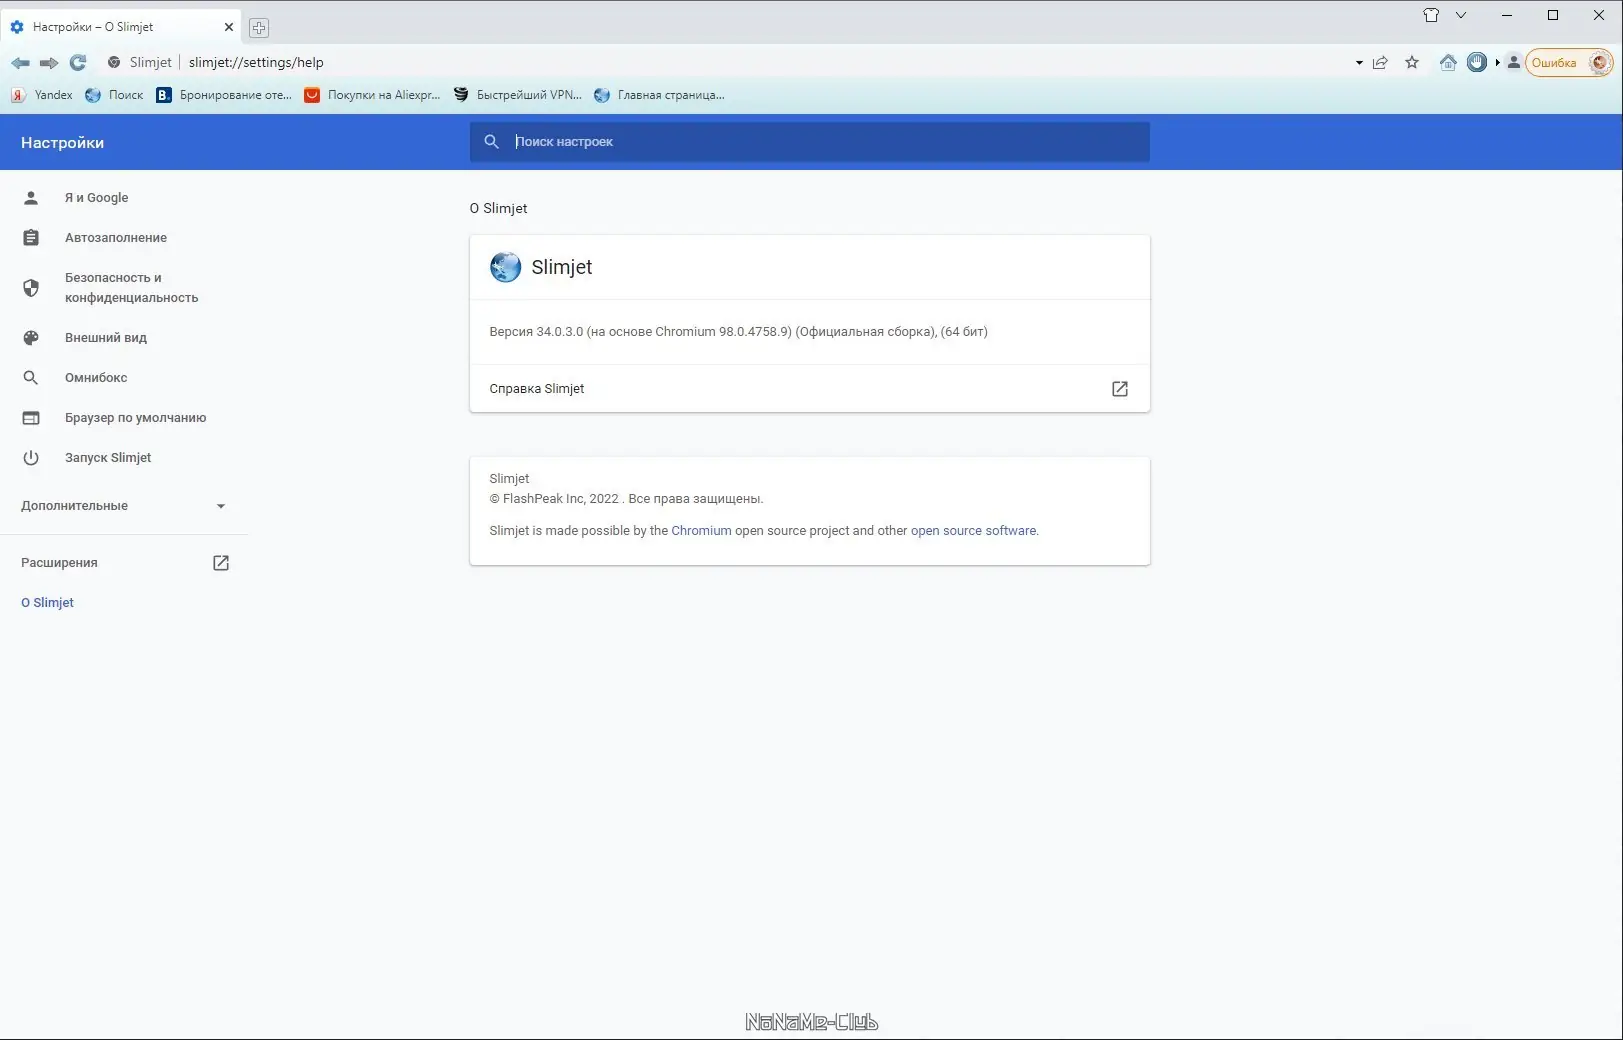The height and width of the screenshot is (1040, 1623).
Task: Bookmark this page with the star
Action: [x=1412, y=62]
